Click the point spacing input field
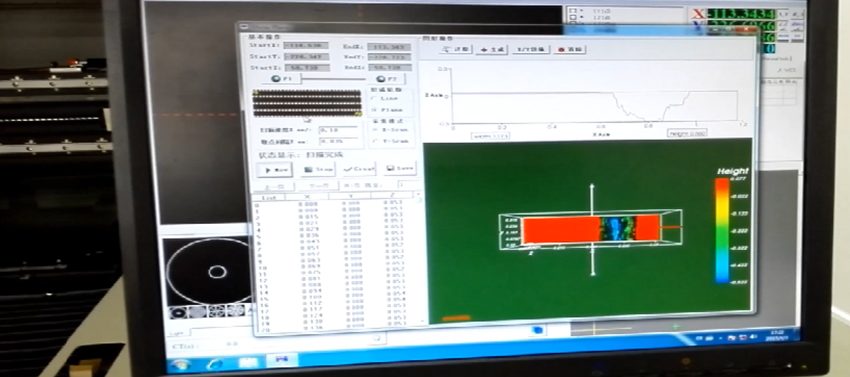This screenshot has height=377, width=850. coord(338,142)
